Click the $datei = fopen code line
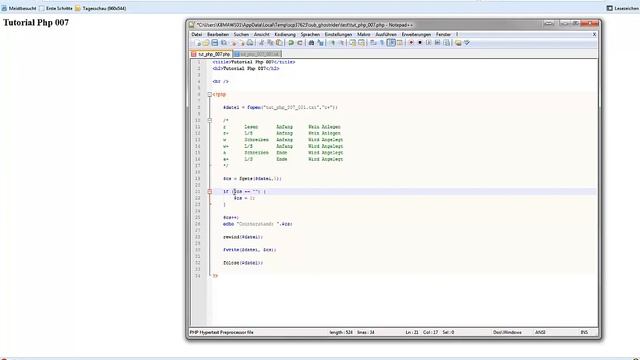 pos(280,107)
